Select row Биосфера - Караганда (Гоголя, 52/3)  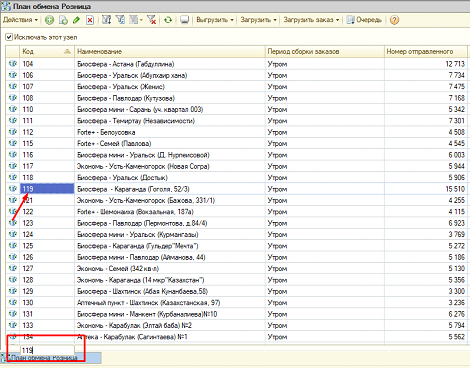tap(236, 189)
